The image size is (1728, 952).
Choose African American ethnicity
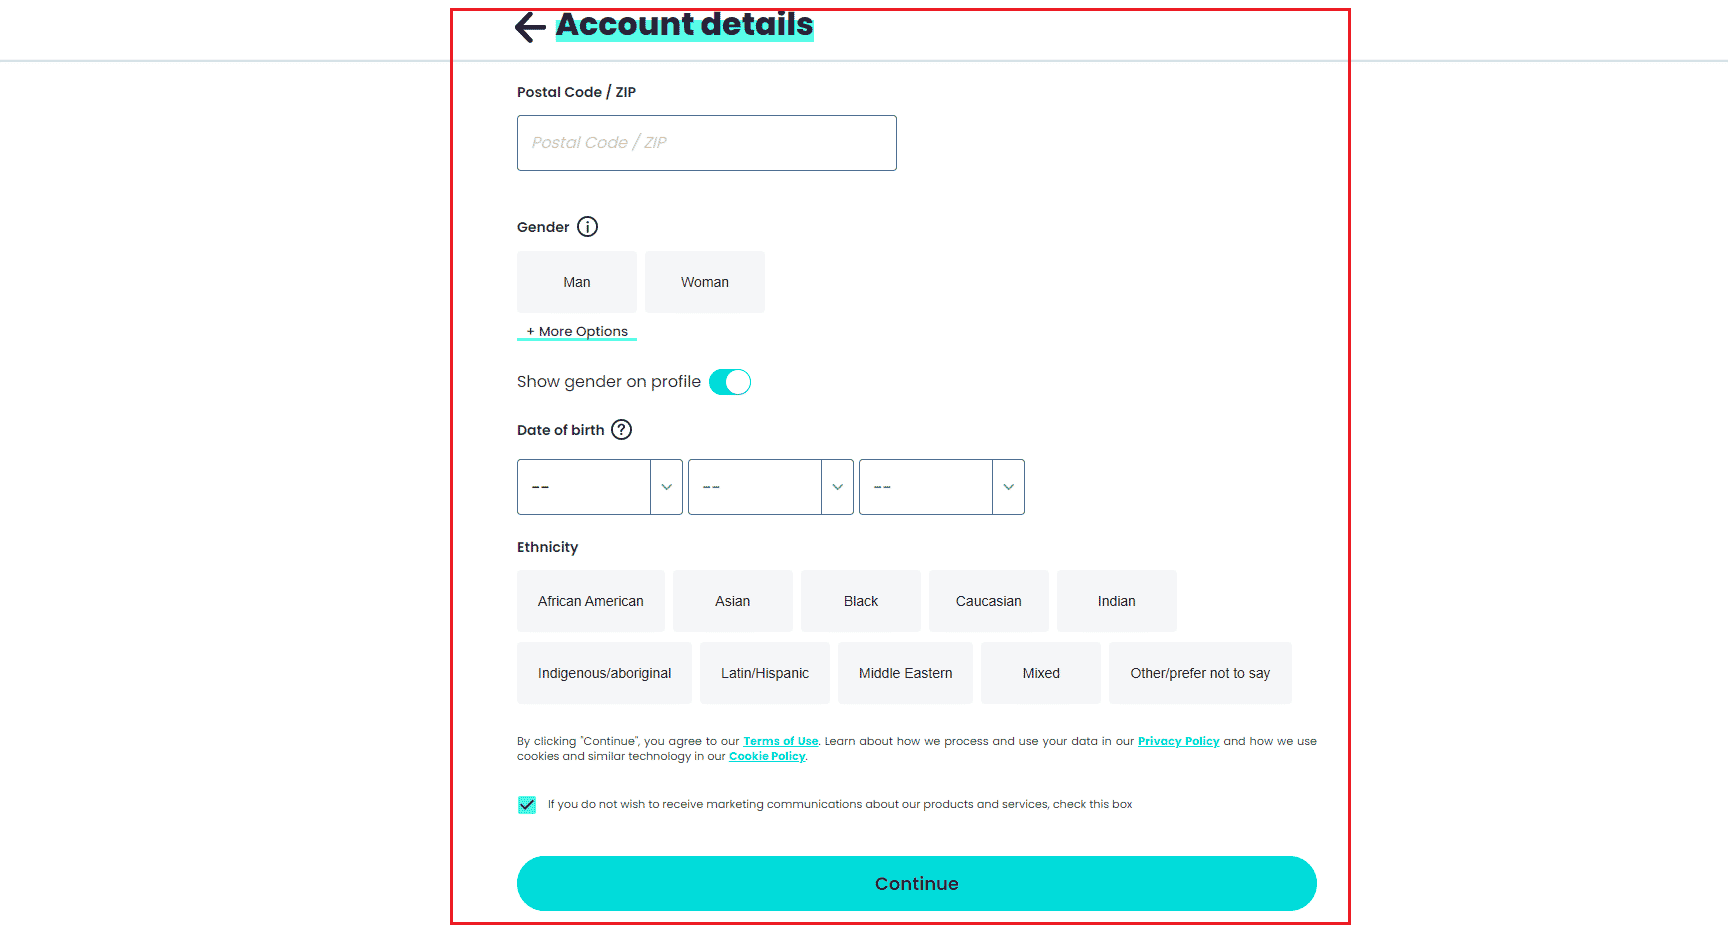(591, 601)
